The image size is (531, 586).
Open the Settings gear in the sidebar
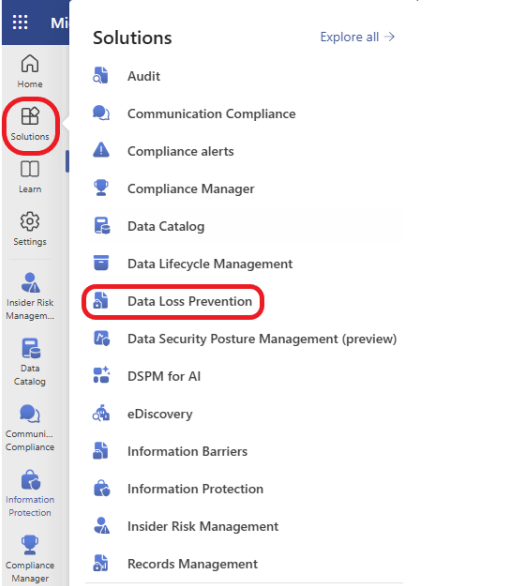[x=30, y=229]
